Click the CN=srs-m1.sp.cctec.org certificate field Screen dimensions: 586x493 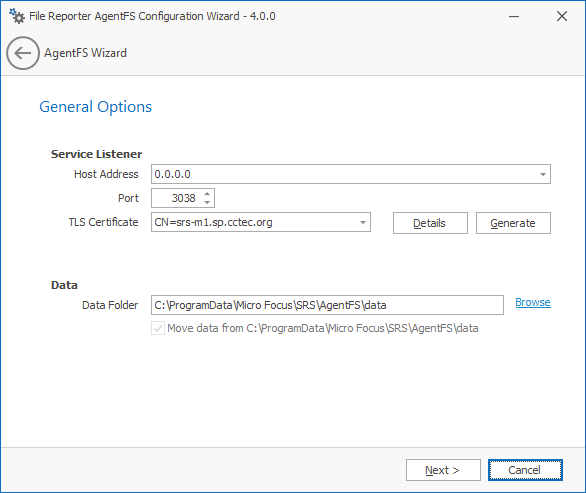coord(254,222)
